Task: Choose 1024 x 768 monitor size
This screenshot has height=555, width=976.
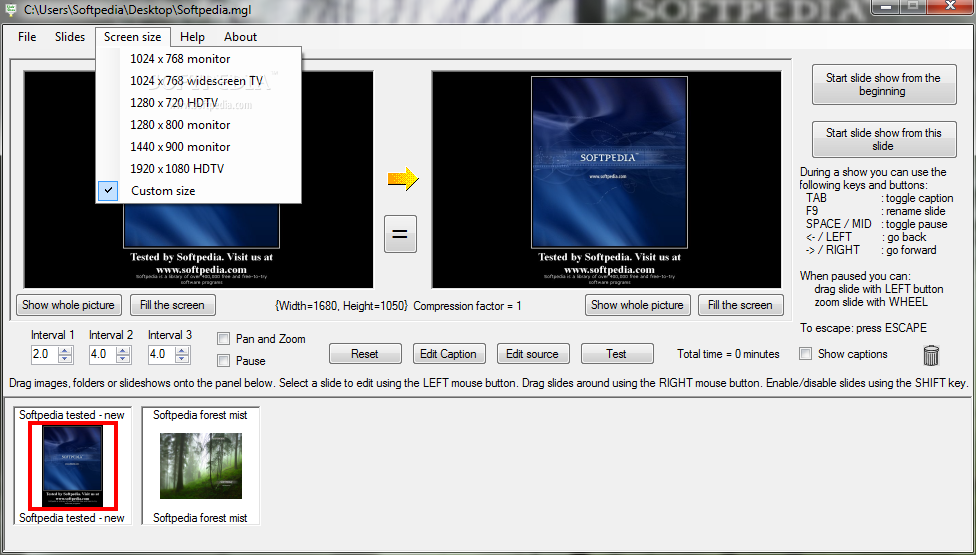Action: point(199,58)
